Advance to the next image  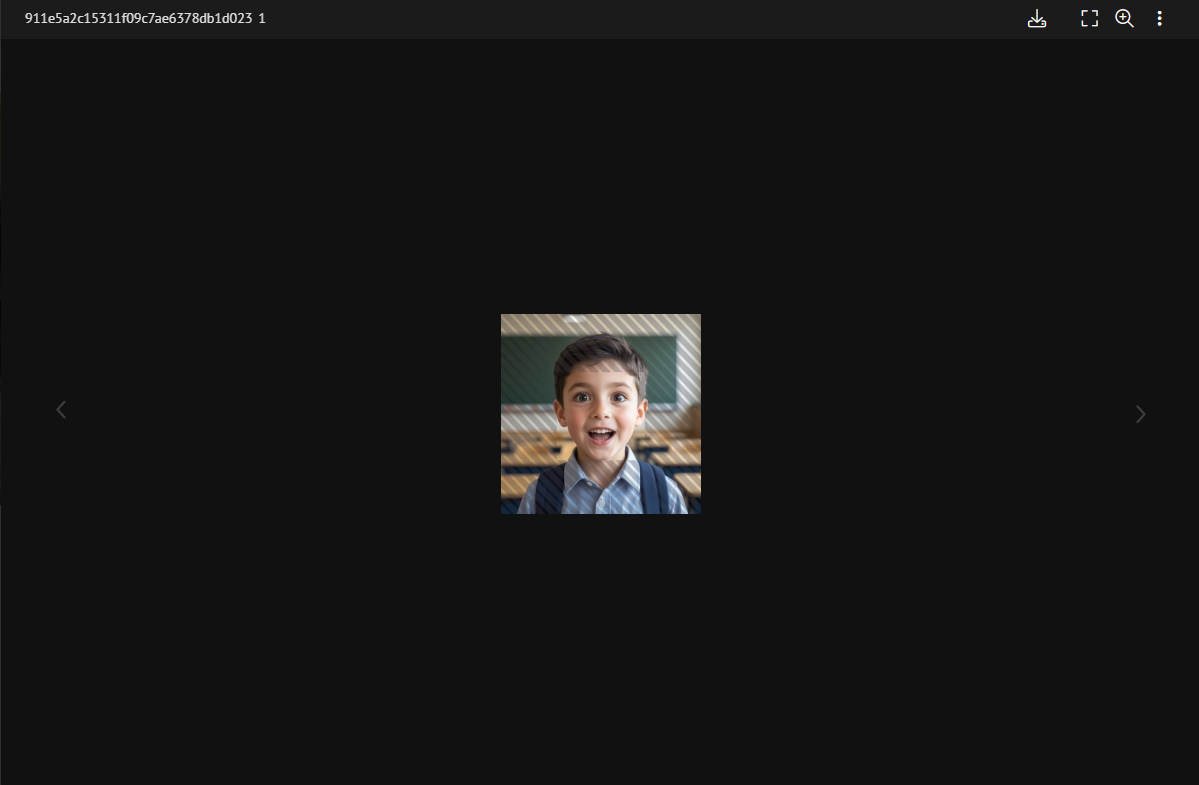(x=1140, y=414)
